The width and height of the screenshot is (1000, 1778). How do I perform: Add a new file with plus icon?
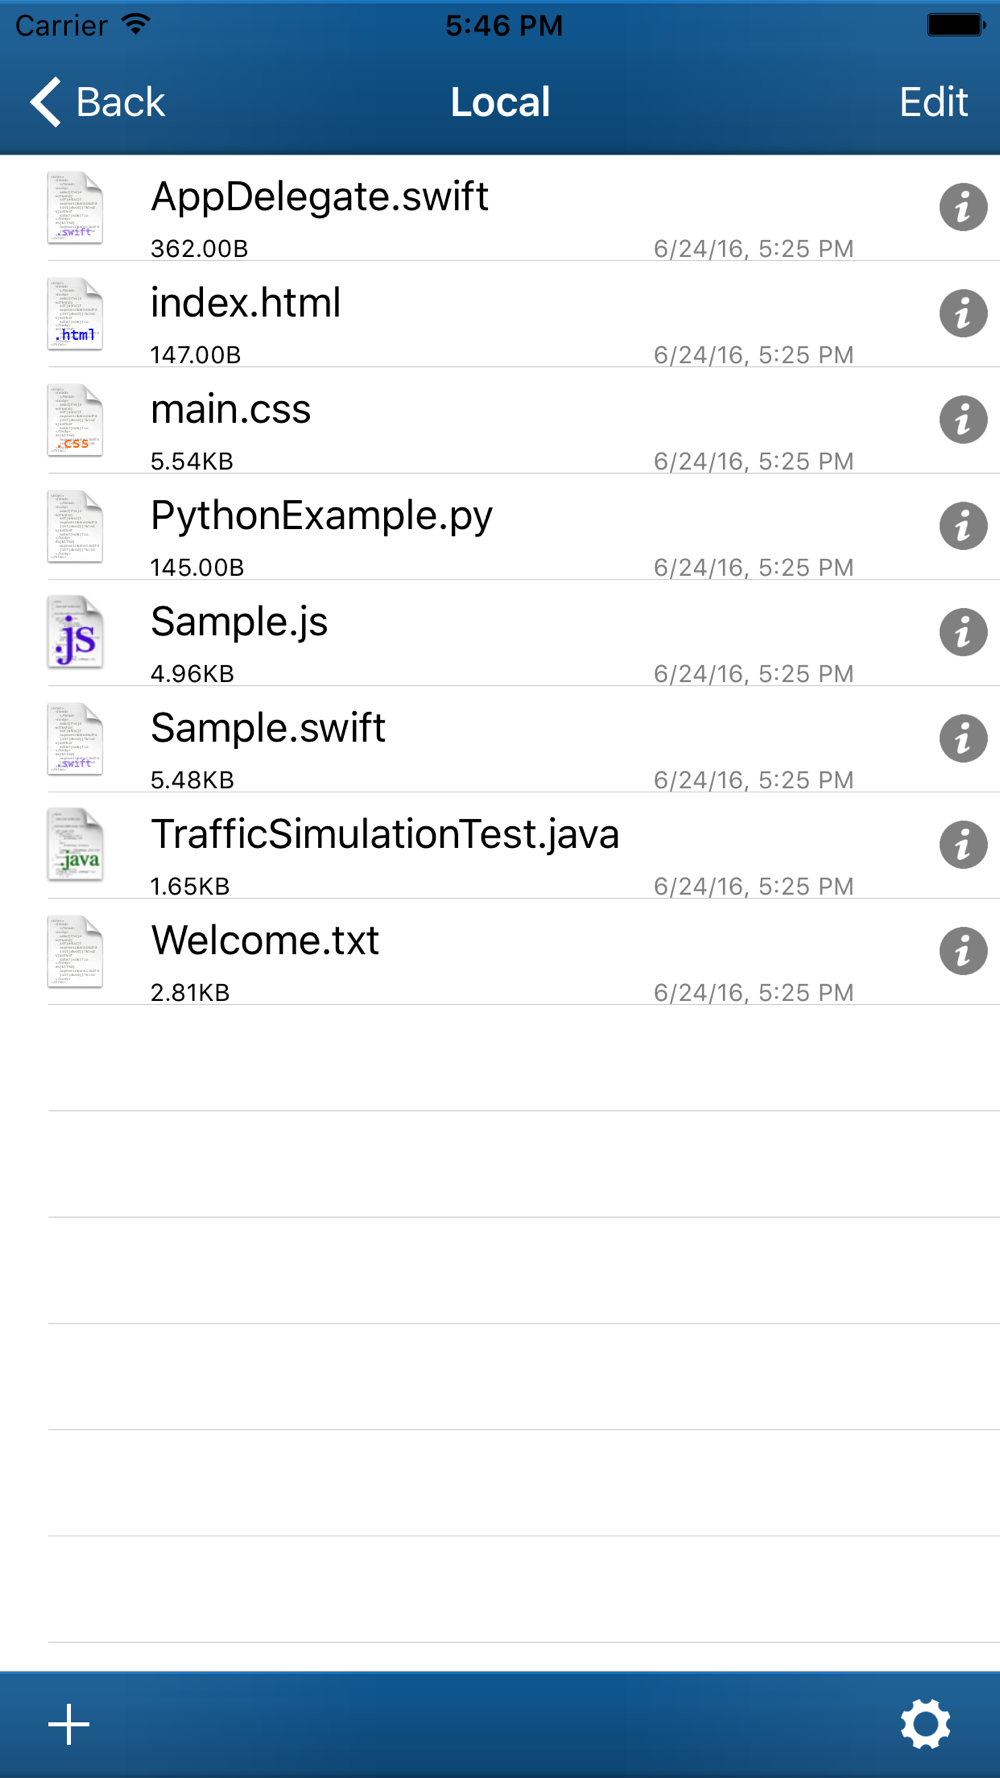click(69, 1724)
